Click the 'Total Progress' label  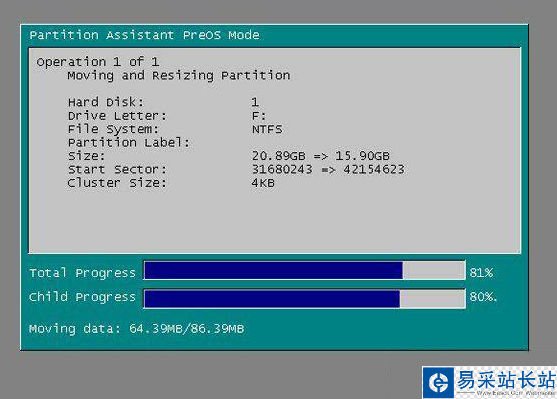82,273
